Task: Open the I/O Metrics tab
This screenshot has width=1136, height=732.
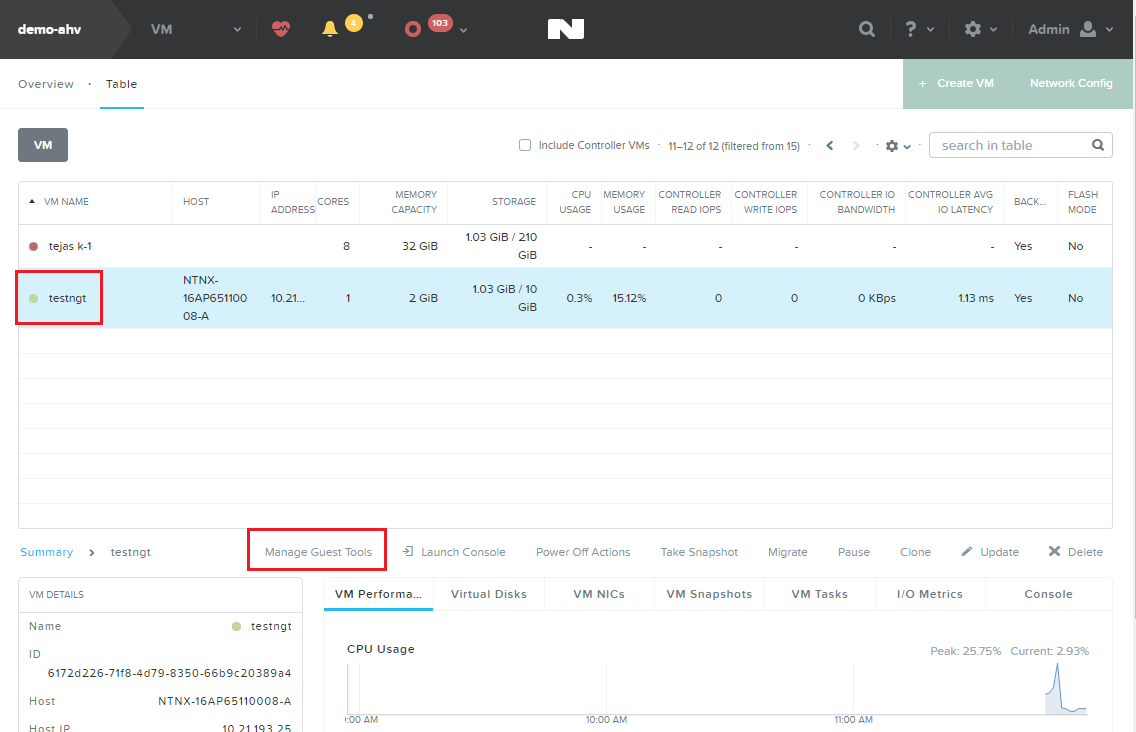Action: tap(930, 594)
